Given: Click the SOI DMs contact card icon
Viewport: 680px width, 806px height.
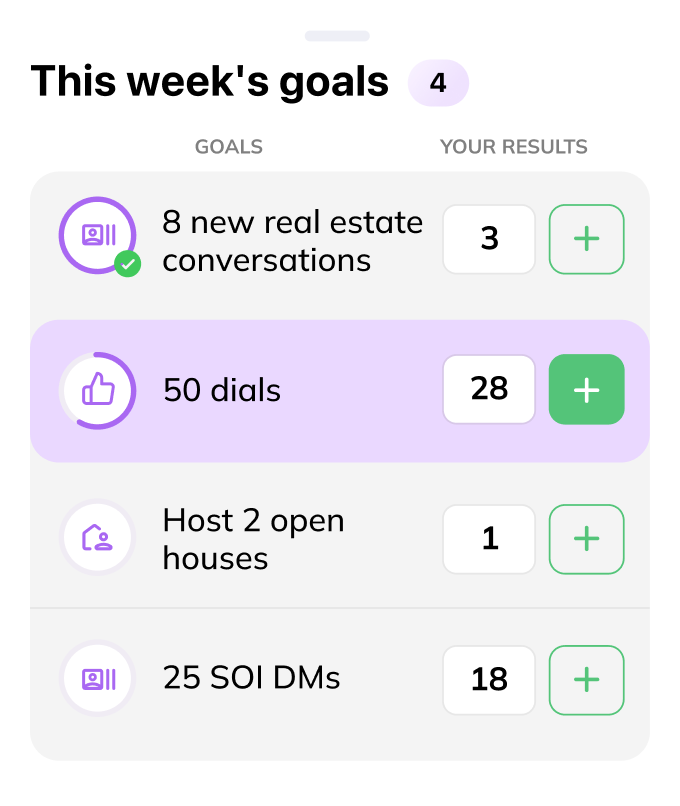Looking at the screenshot, I should tap(97, 679).
